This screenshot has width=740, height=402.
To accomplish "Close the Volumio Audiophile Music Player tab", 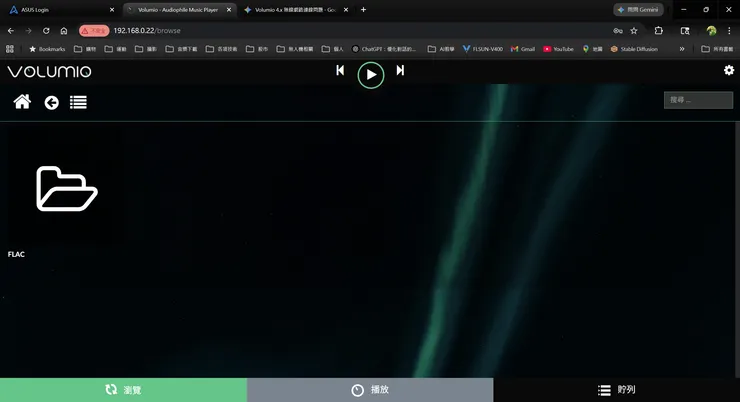I will tap(229, 9).
